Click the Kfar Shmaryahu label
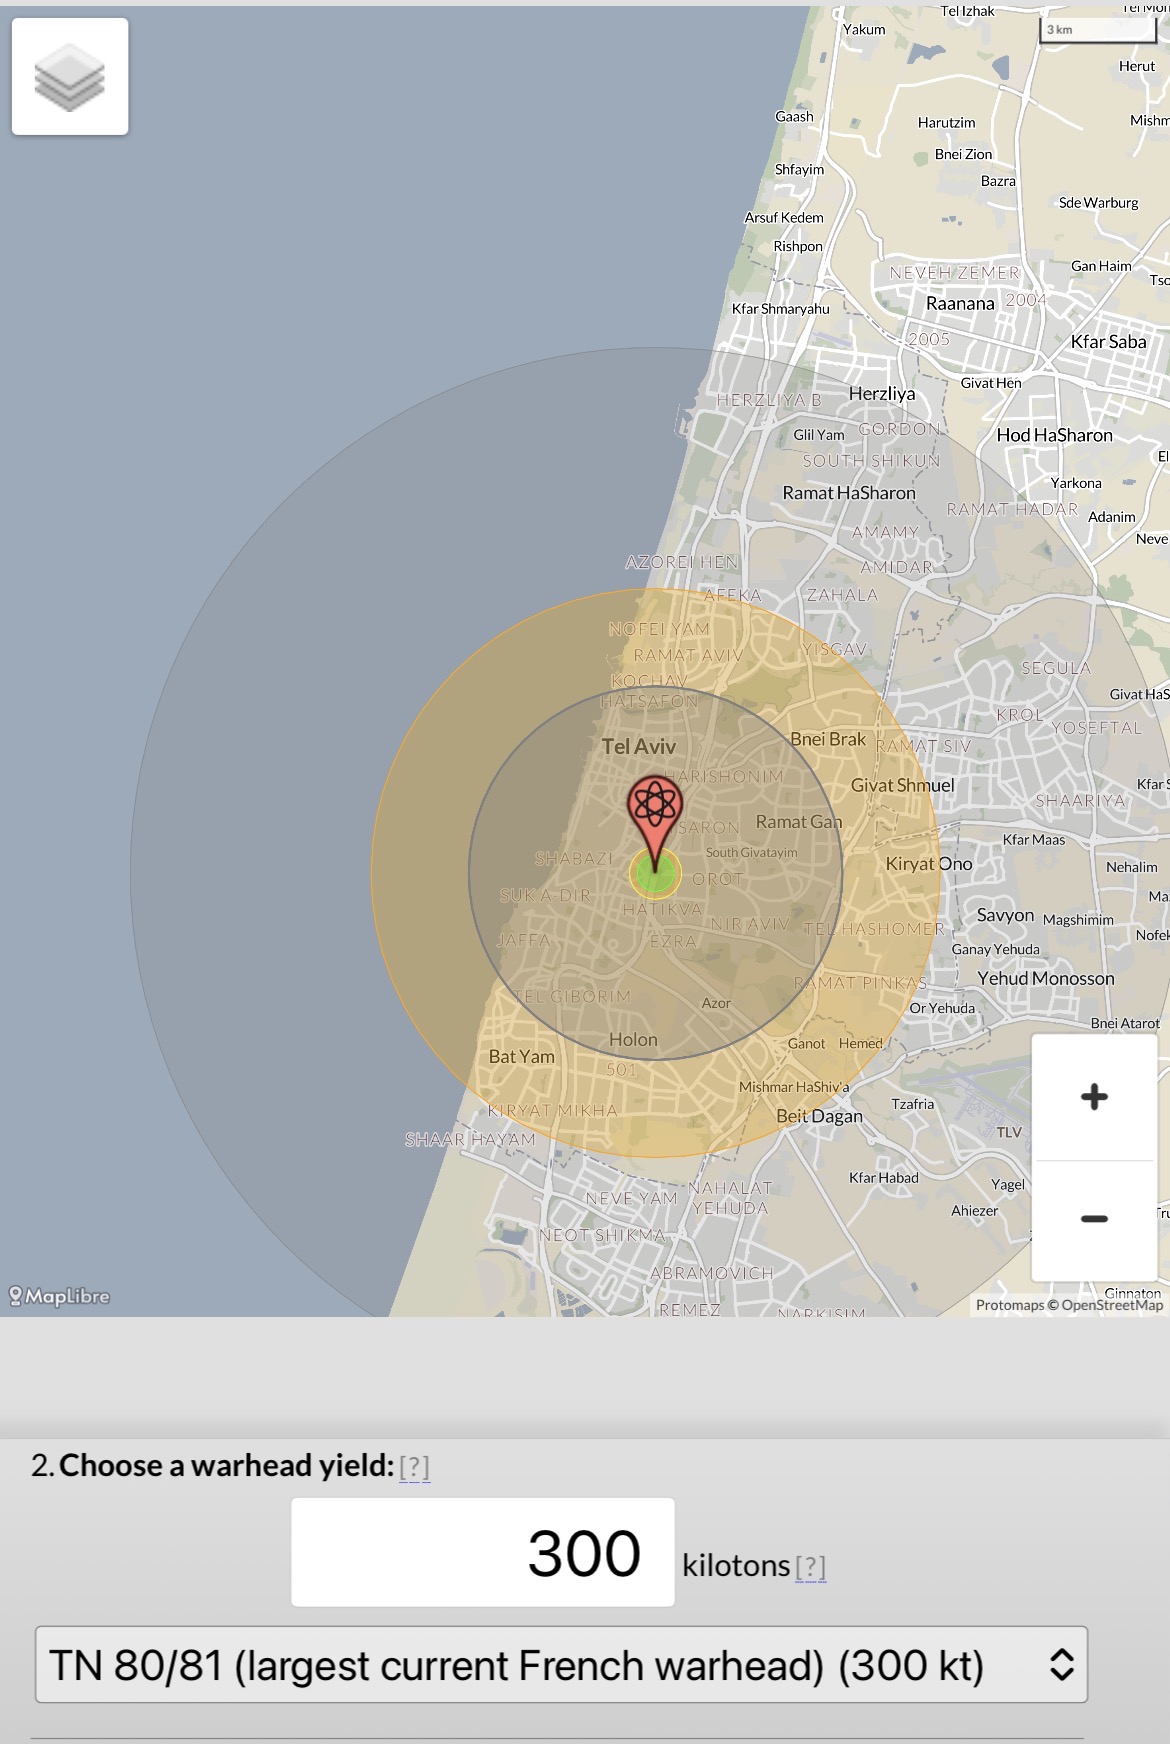1170x1744 pixels. (781, 308)
